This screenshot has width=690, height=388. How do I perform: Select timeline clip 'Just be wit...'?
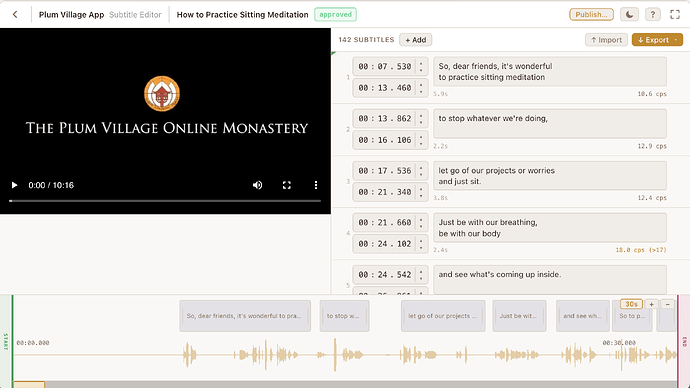pyautogui.click(x=519, y=316)
